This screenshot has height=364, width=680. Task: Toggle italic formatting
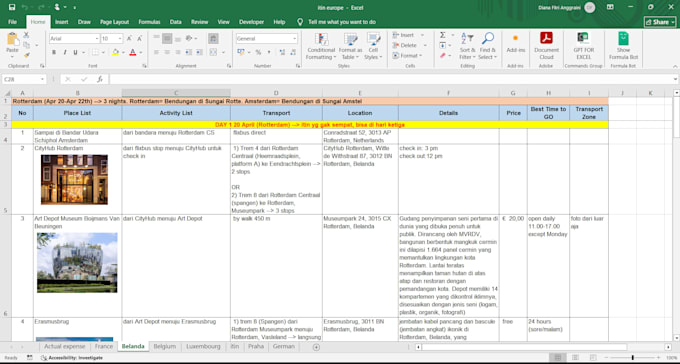pyautogui.click(x=65, y=52)
